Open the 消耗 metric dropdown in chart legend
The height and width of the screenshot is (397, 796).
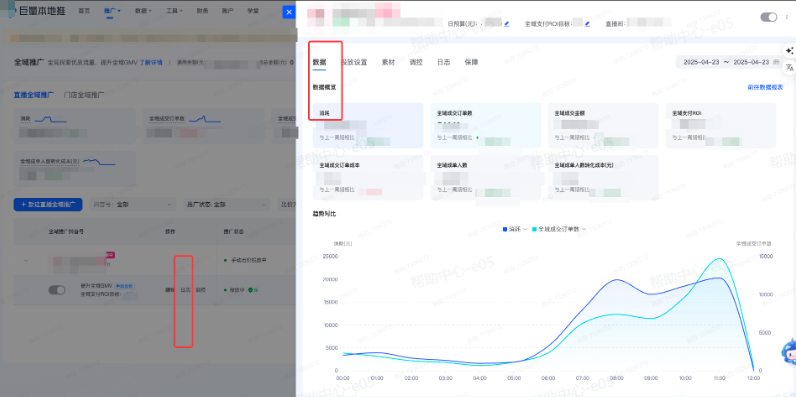click(515, 229)
